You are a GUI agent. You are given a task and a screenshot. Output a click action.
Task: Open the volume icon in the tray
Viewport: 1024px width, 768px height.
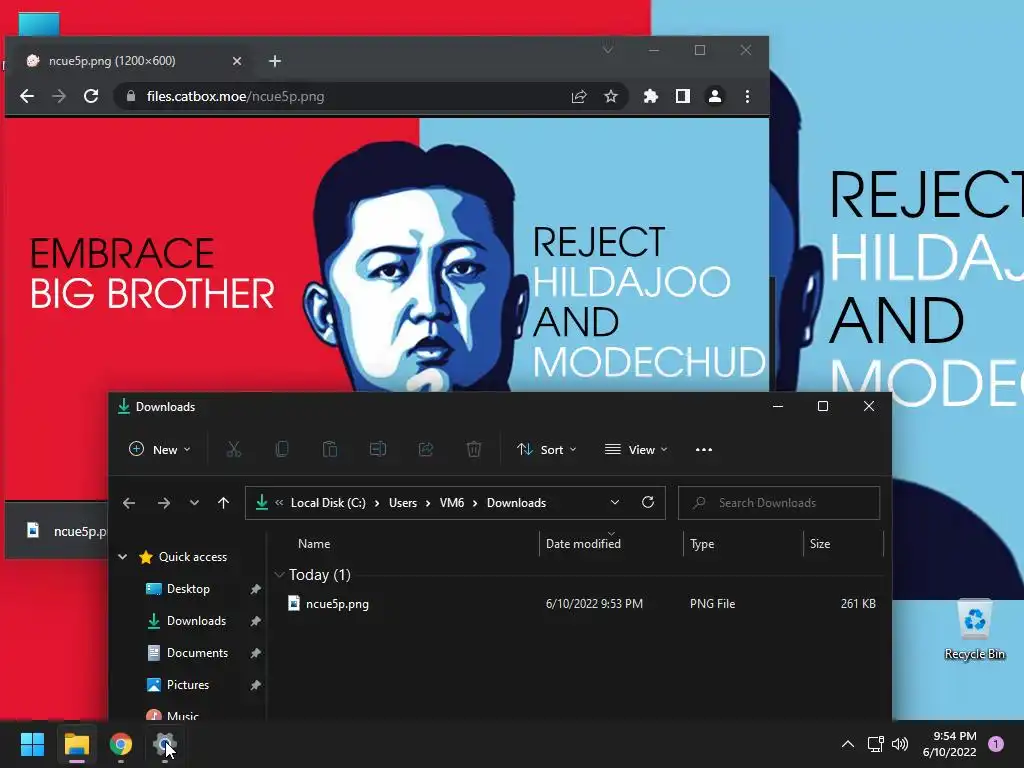point(900,744)
